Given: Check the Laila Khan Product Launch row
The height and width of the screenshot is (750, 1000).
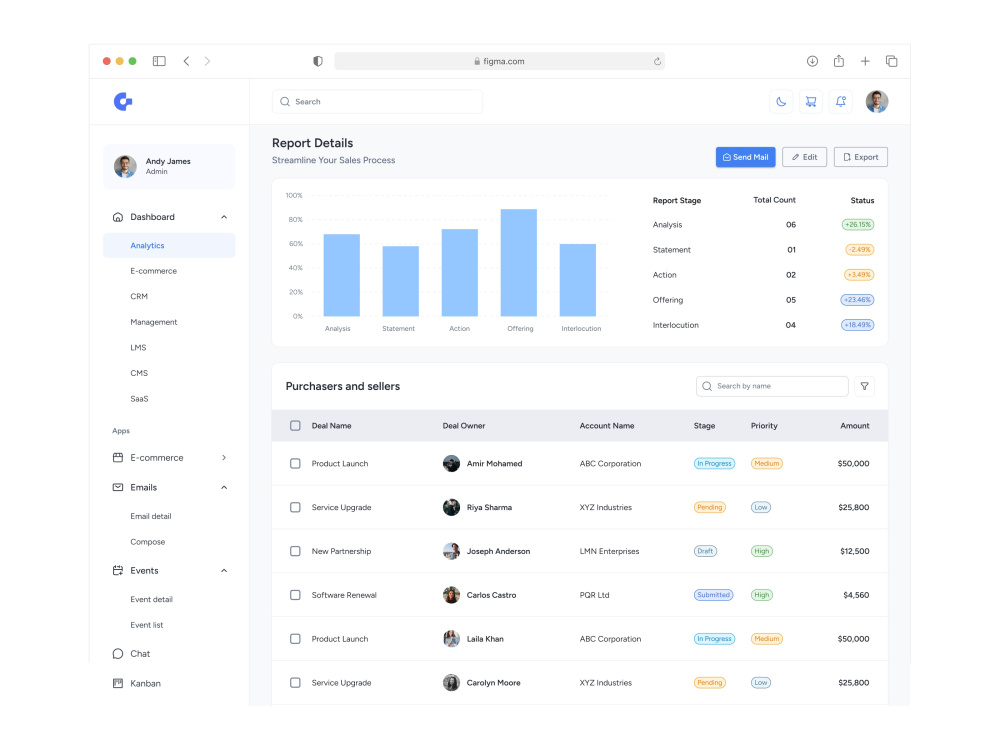Looking at the screenshot, I should click(x=295, y=638).
